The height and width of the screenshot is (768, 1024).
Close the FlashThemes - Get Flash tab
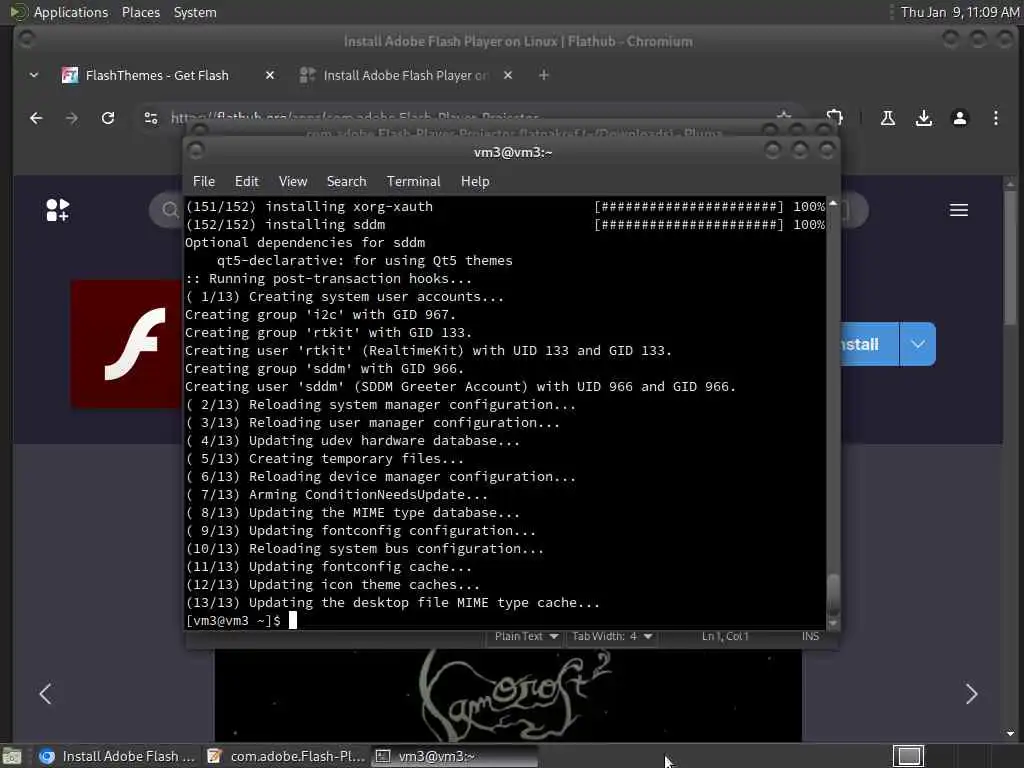point(270,75)
